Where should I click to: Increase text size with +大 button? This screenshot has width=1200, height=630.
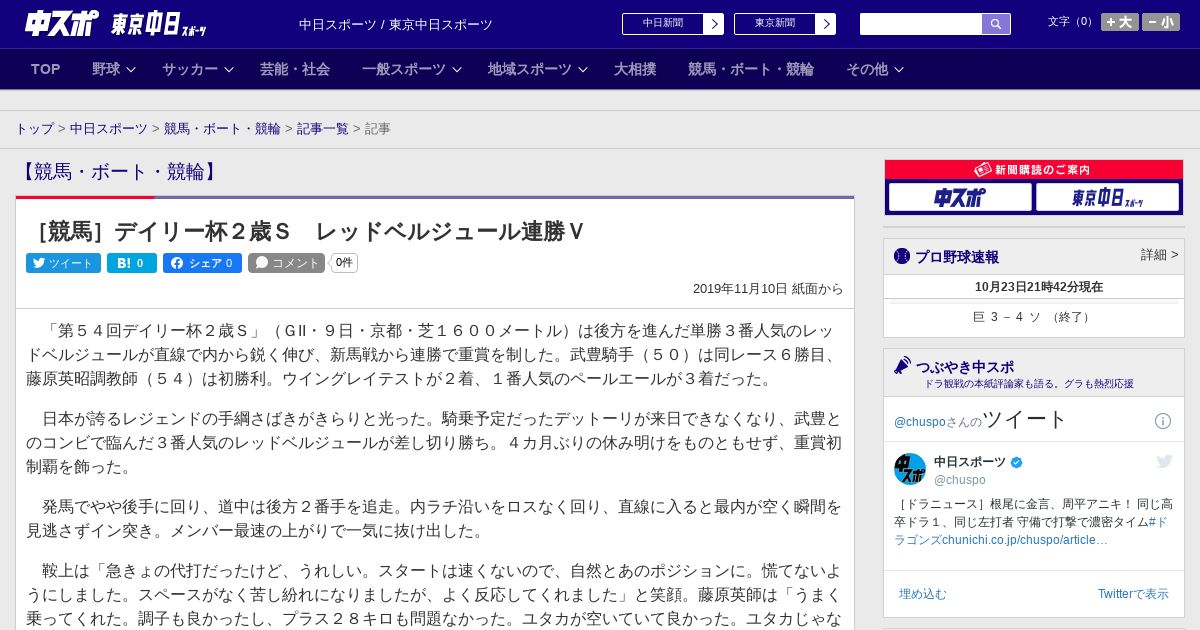1120,22
